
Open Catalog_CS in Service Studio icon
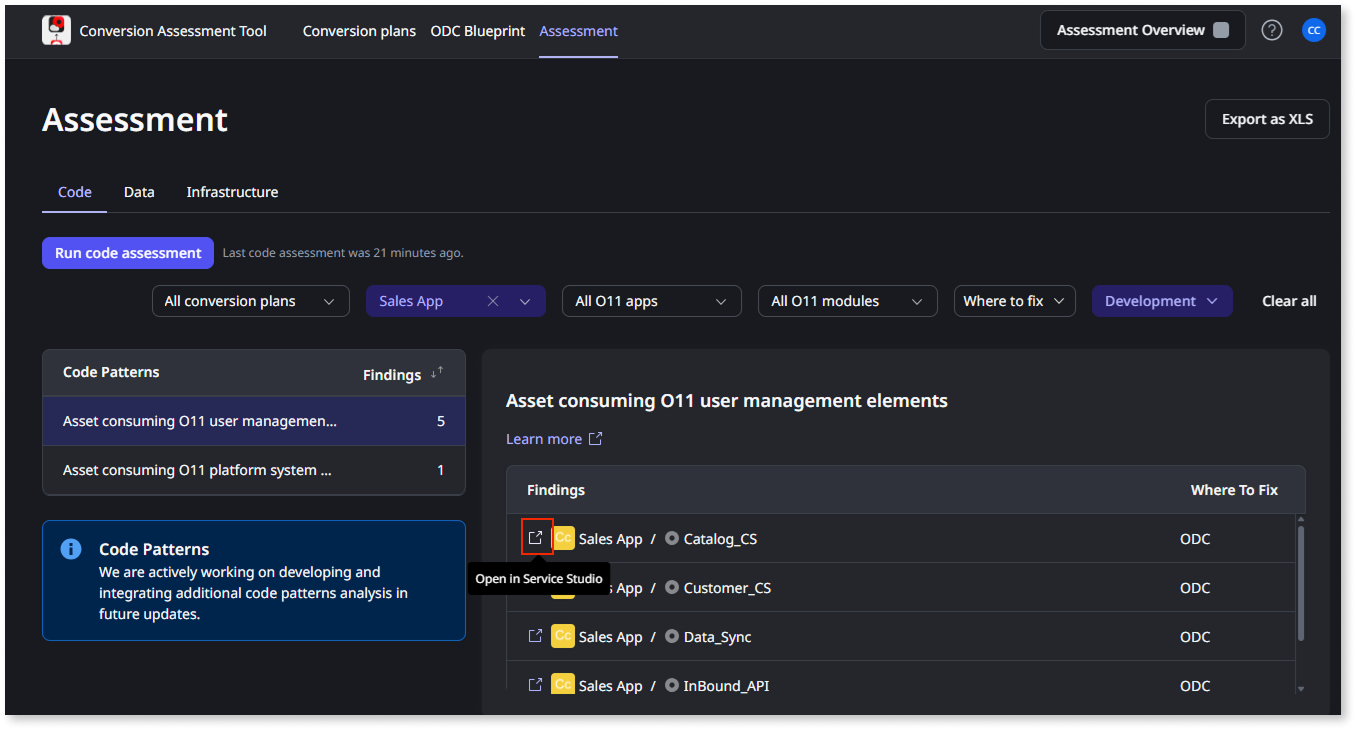[x=535, y=538]
